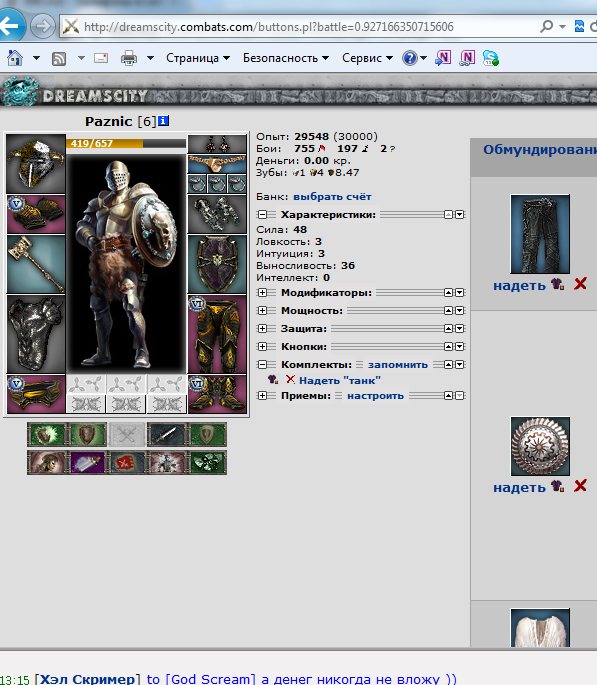Screen dimensions: 597x685
Task: Click the printer toolbar icon
Action: [x=129, y=58]
